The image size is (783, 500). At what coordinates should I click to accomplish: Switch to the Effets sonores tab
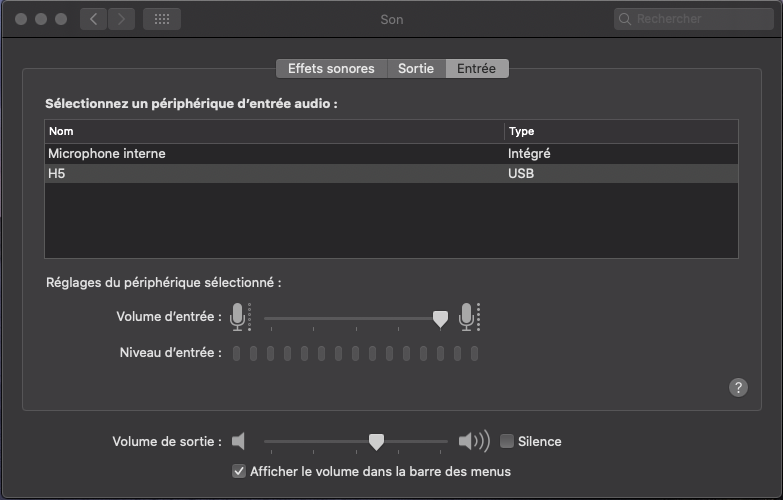tap(331, 68)
